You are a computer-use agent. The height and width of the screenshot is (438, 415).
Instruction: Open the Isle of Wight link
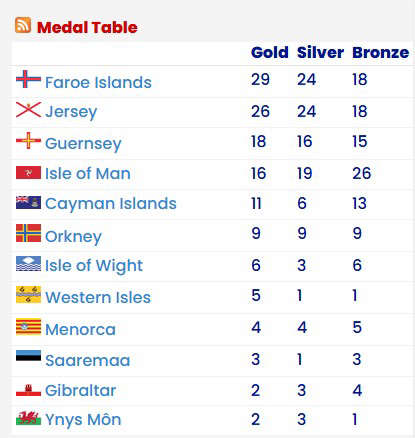[x=94, y=266]
